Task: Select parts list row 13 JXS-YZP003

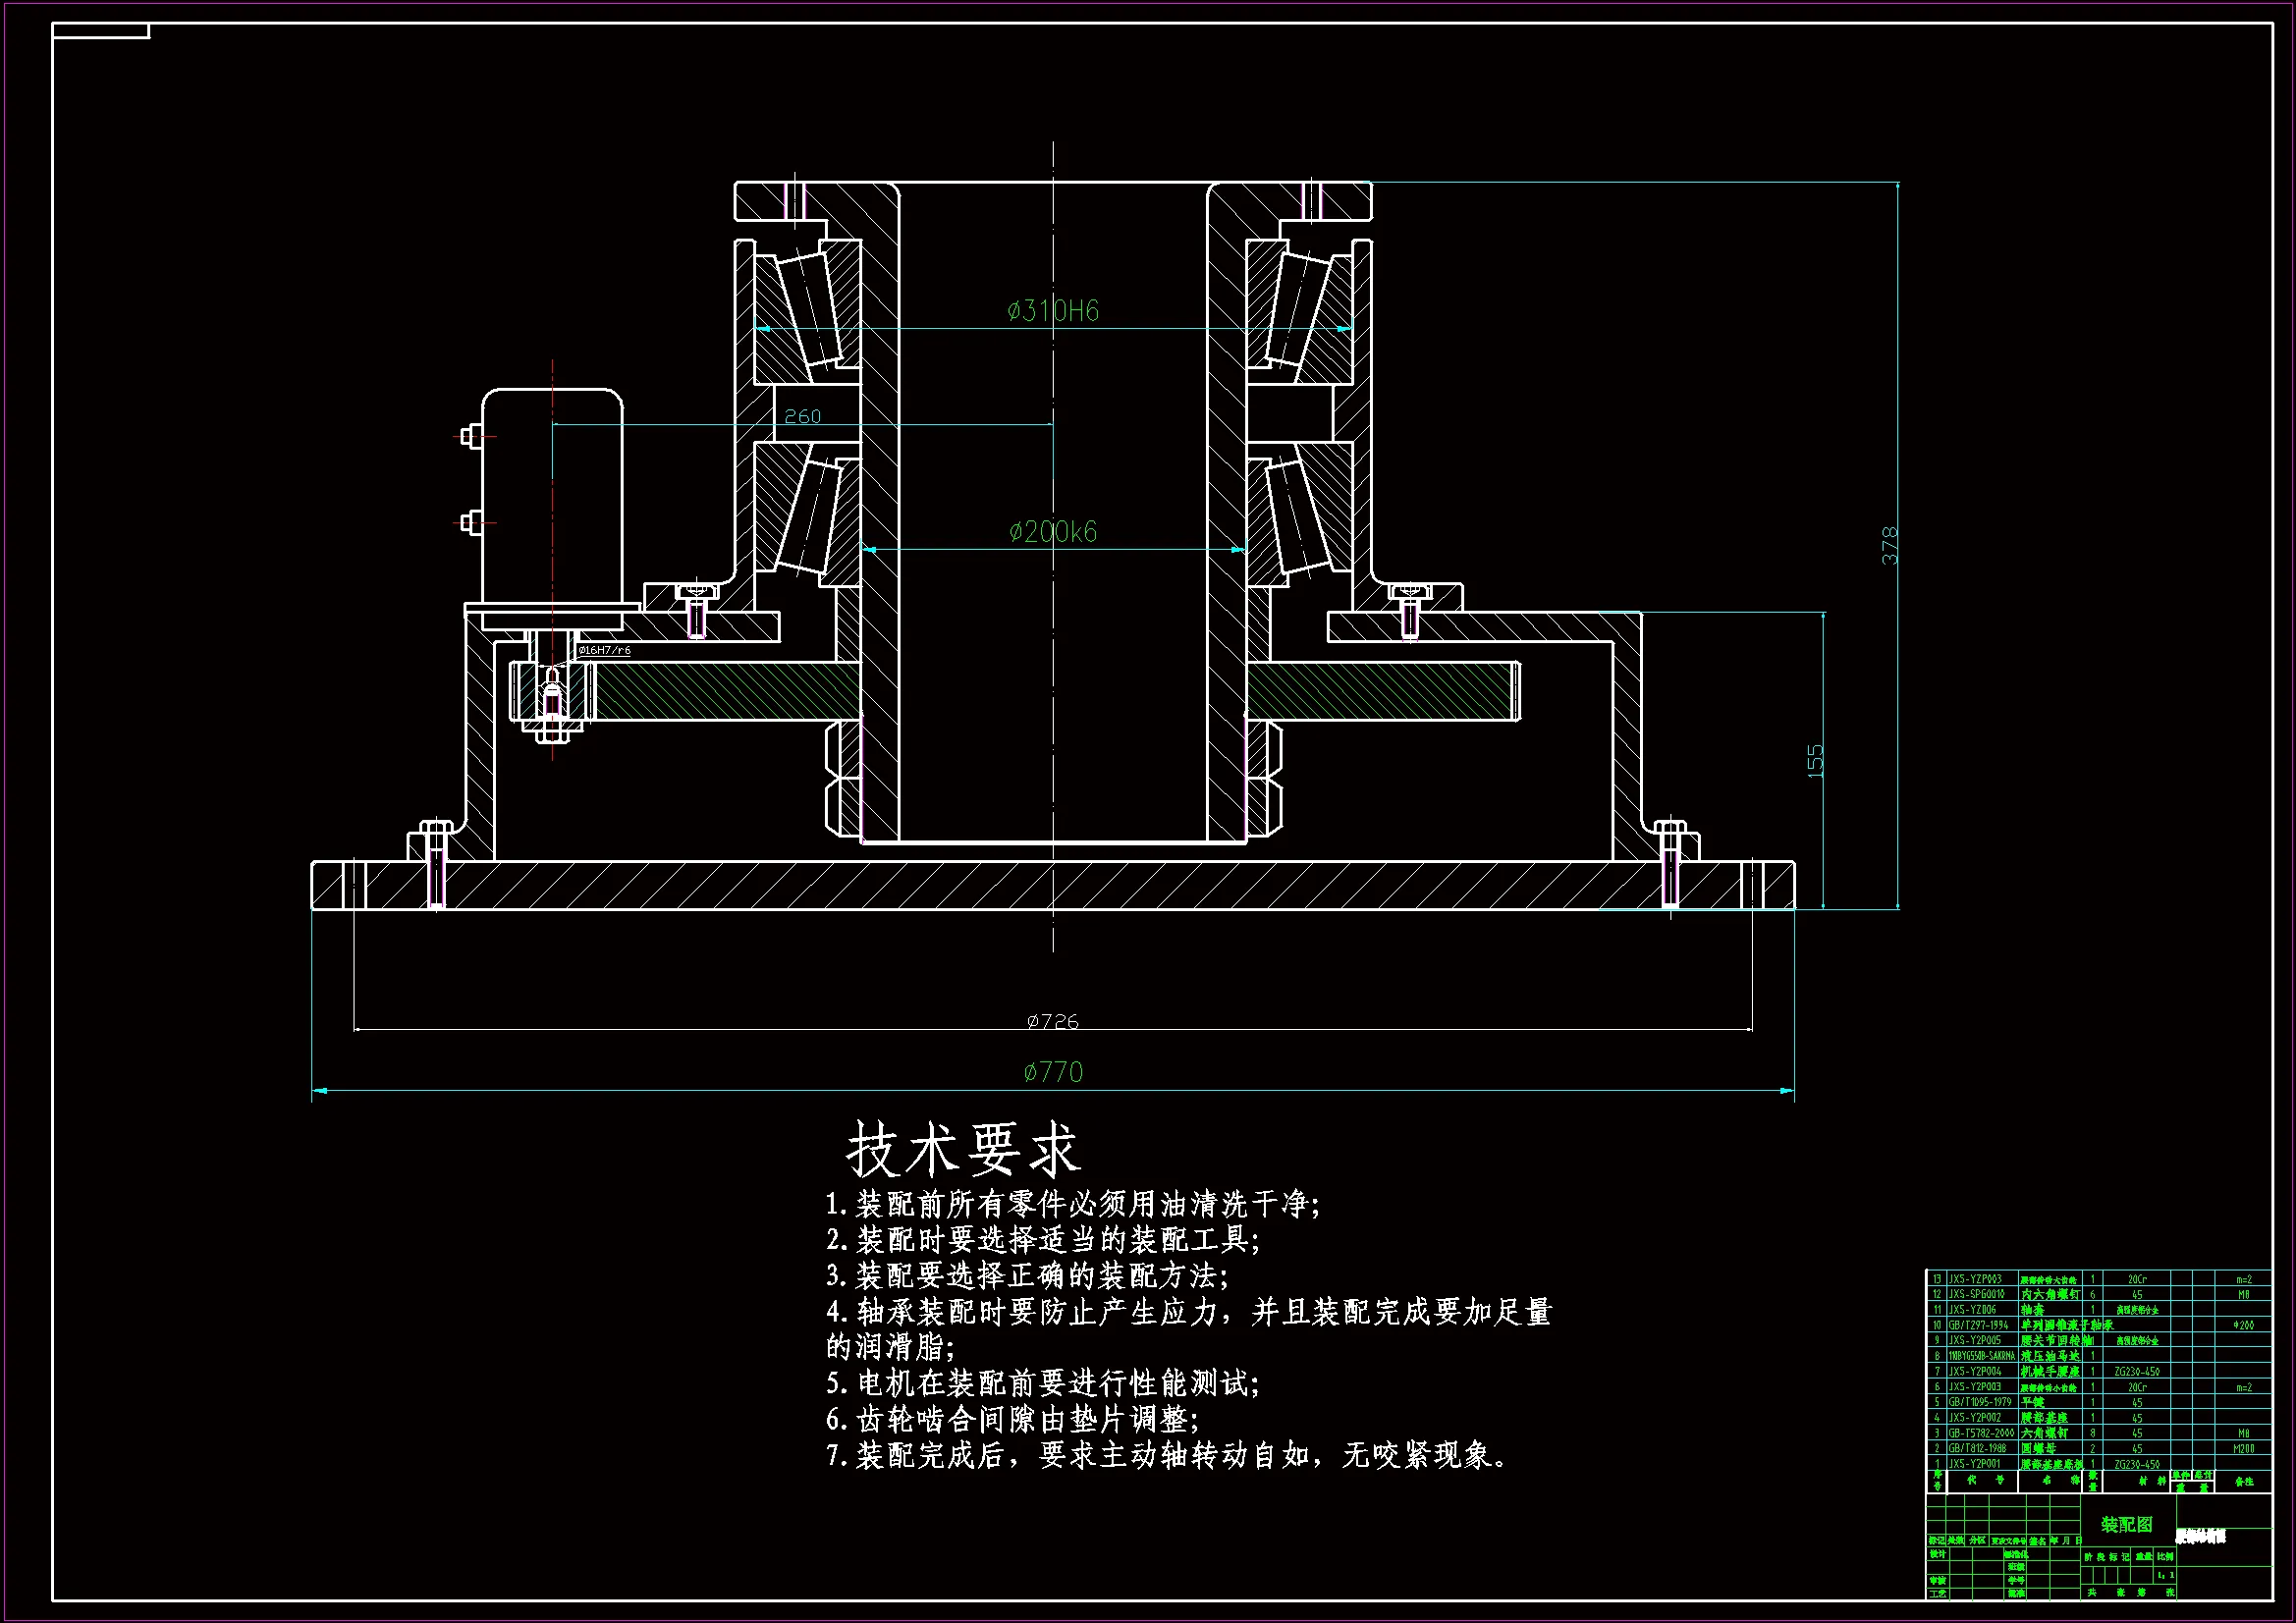Action: click(x=1975, y=1279)
